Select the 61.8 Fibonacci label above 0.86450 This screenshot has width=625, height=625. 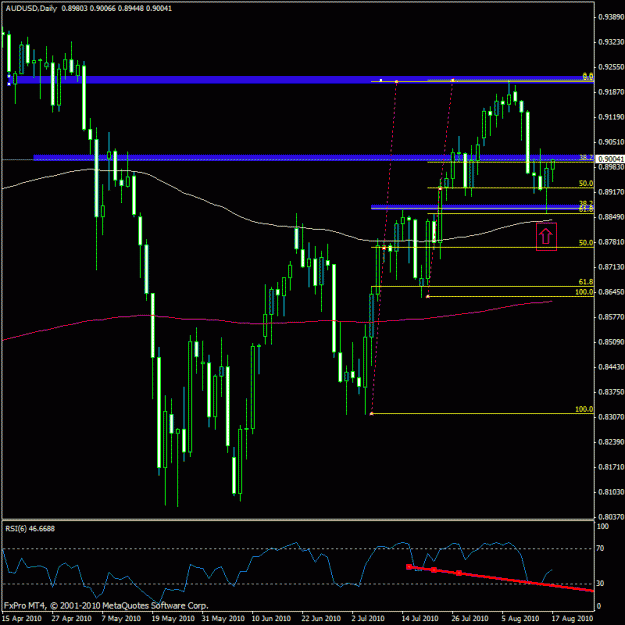(x=586, y=282)
